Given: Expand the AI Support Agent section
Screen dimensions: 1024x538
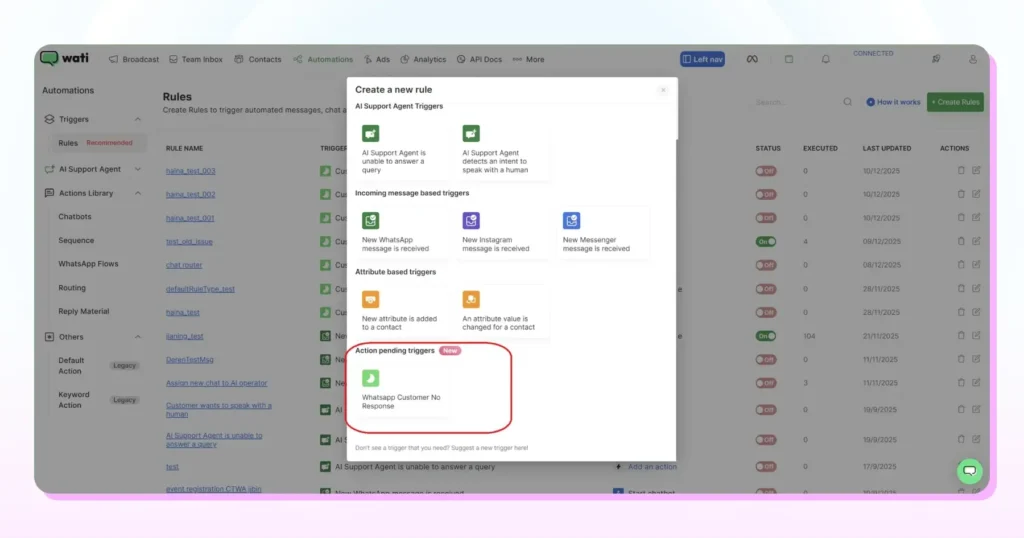Looking at the screenshot, I should click(x=138, y=169).
